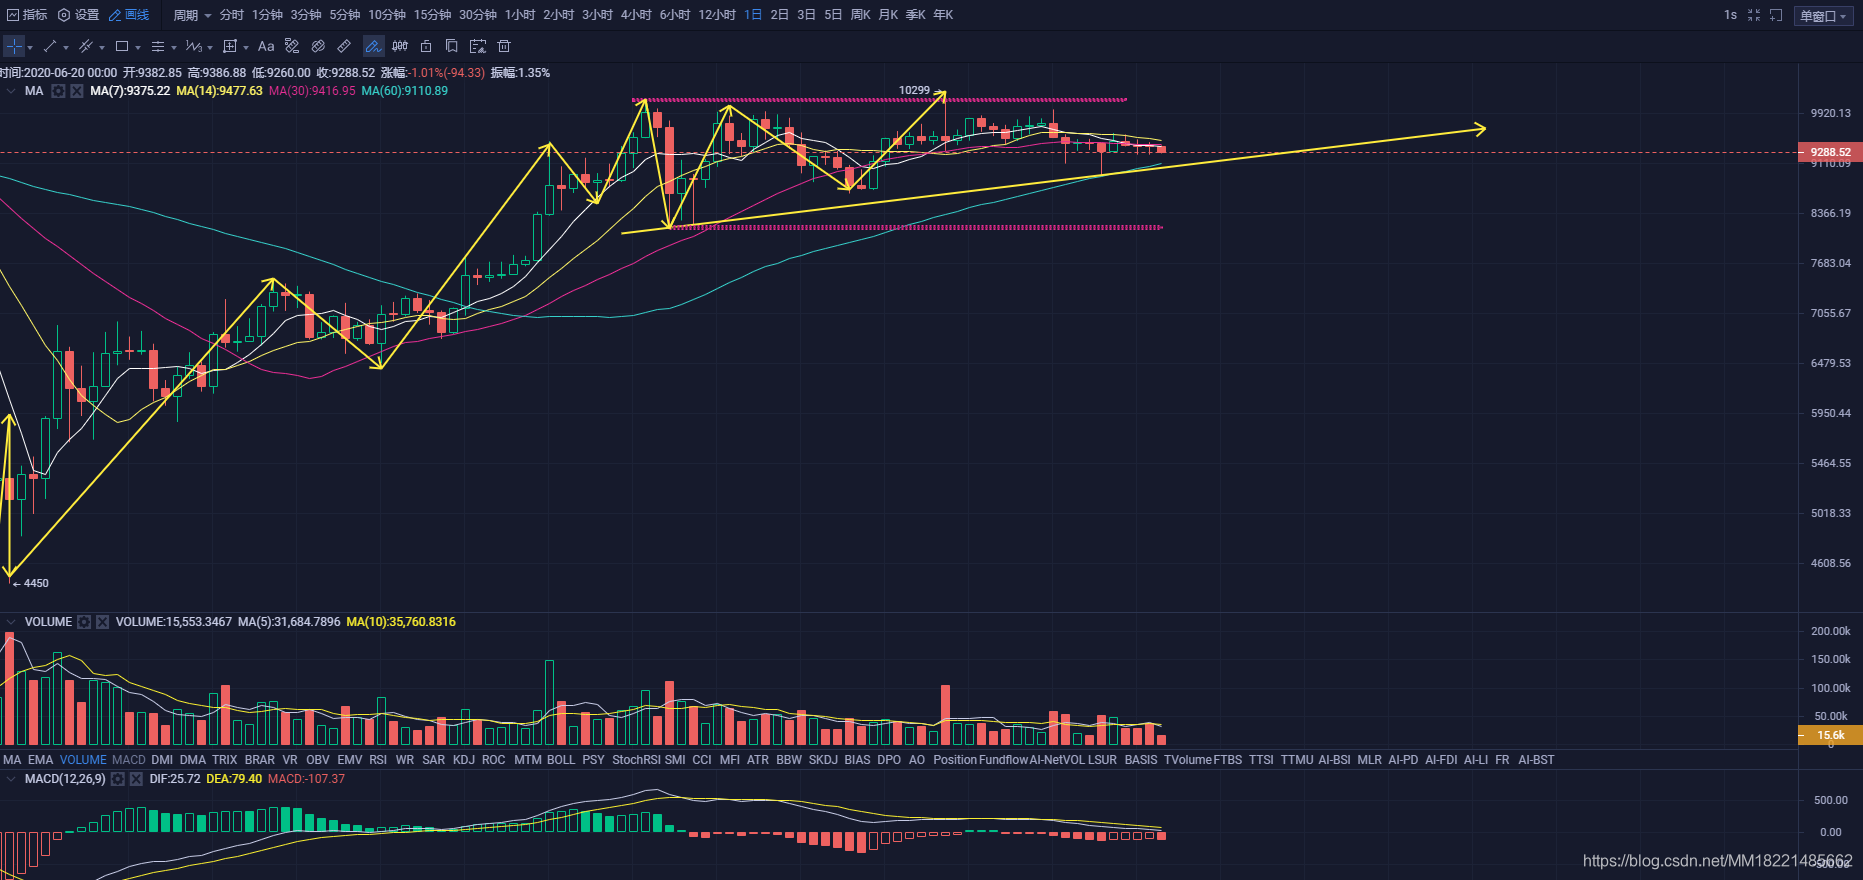The height and width of the screenshot is (880, 1863).
Task: Switch to the 分时 time-share view
Action: pos(232,15)
